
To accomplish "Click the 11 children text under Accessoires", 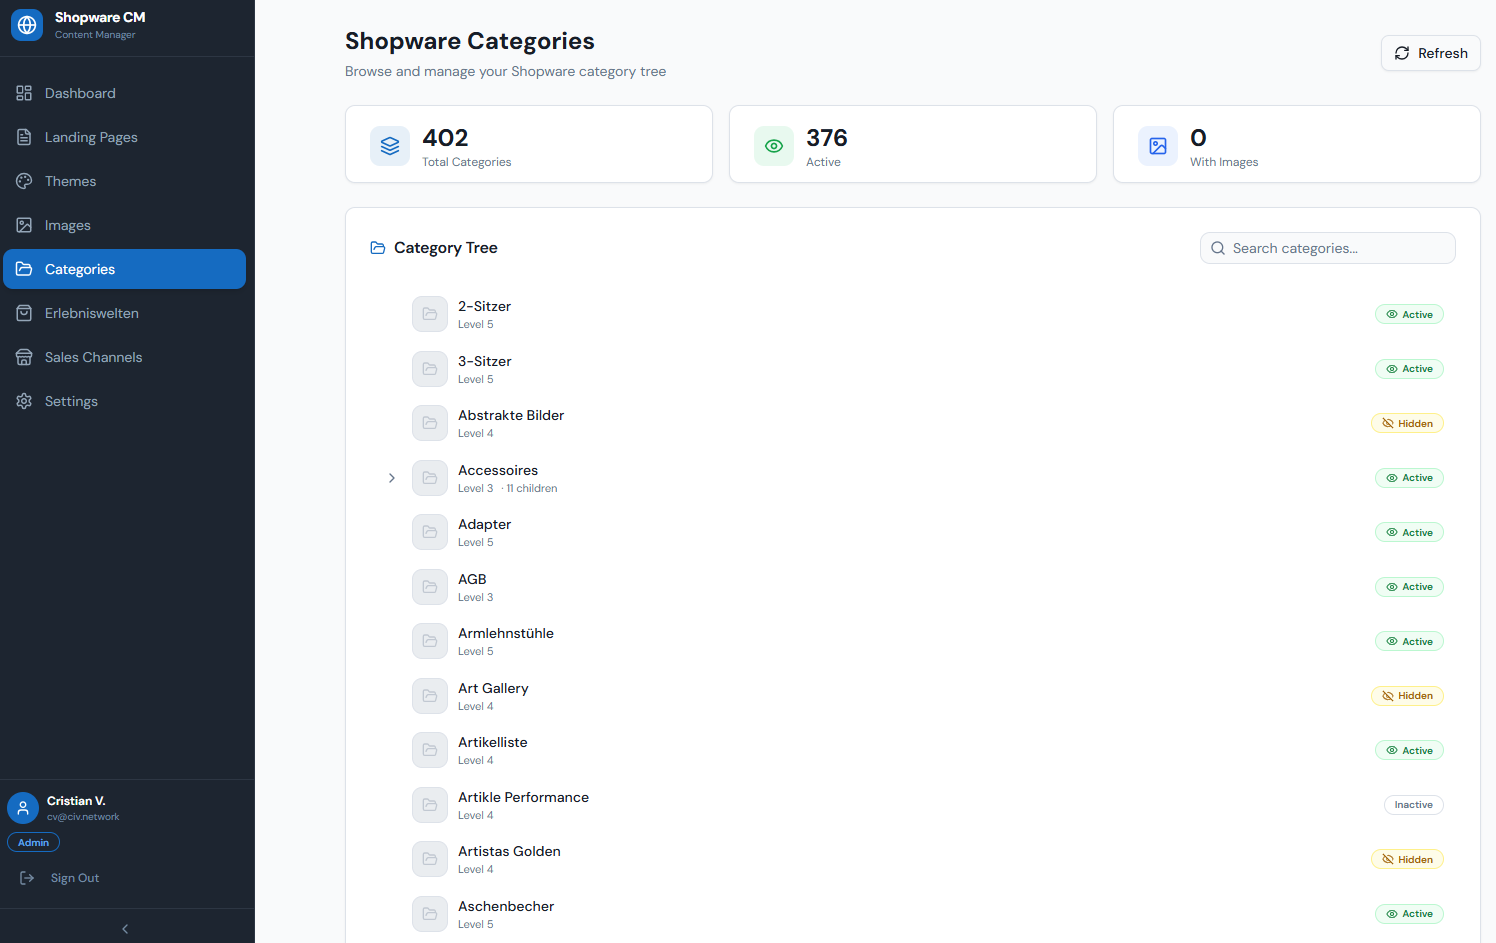I will [531, 489].
